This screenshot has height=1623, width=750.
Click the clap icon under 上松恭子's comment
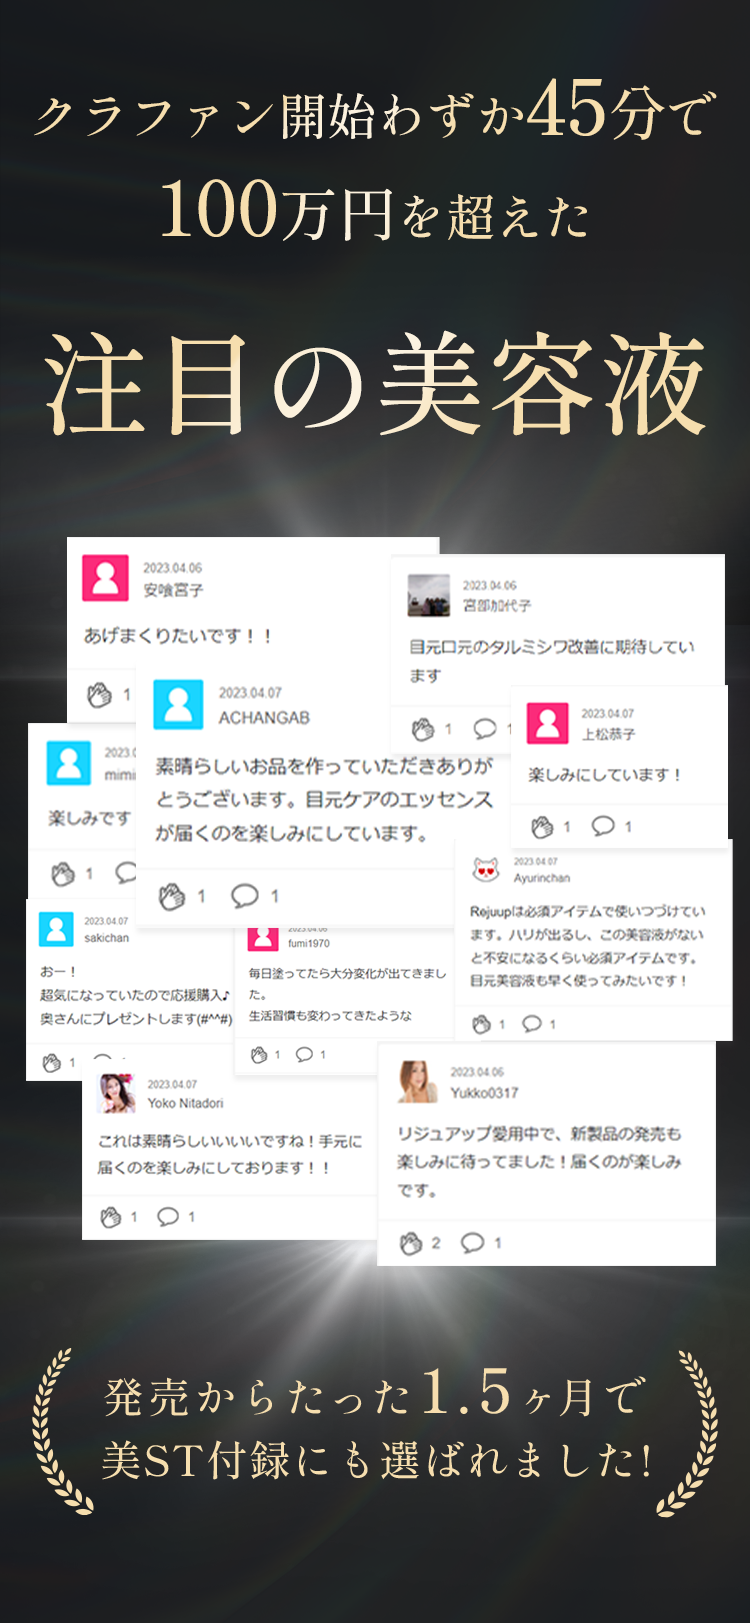click(x=542, y=827)
